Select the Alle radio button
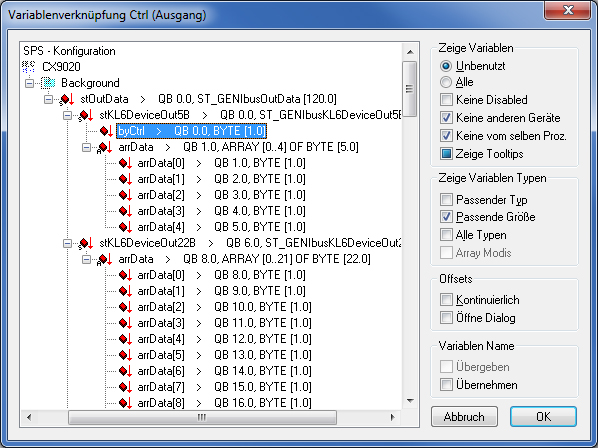This screenshot has width=598, height=448. 445,82
